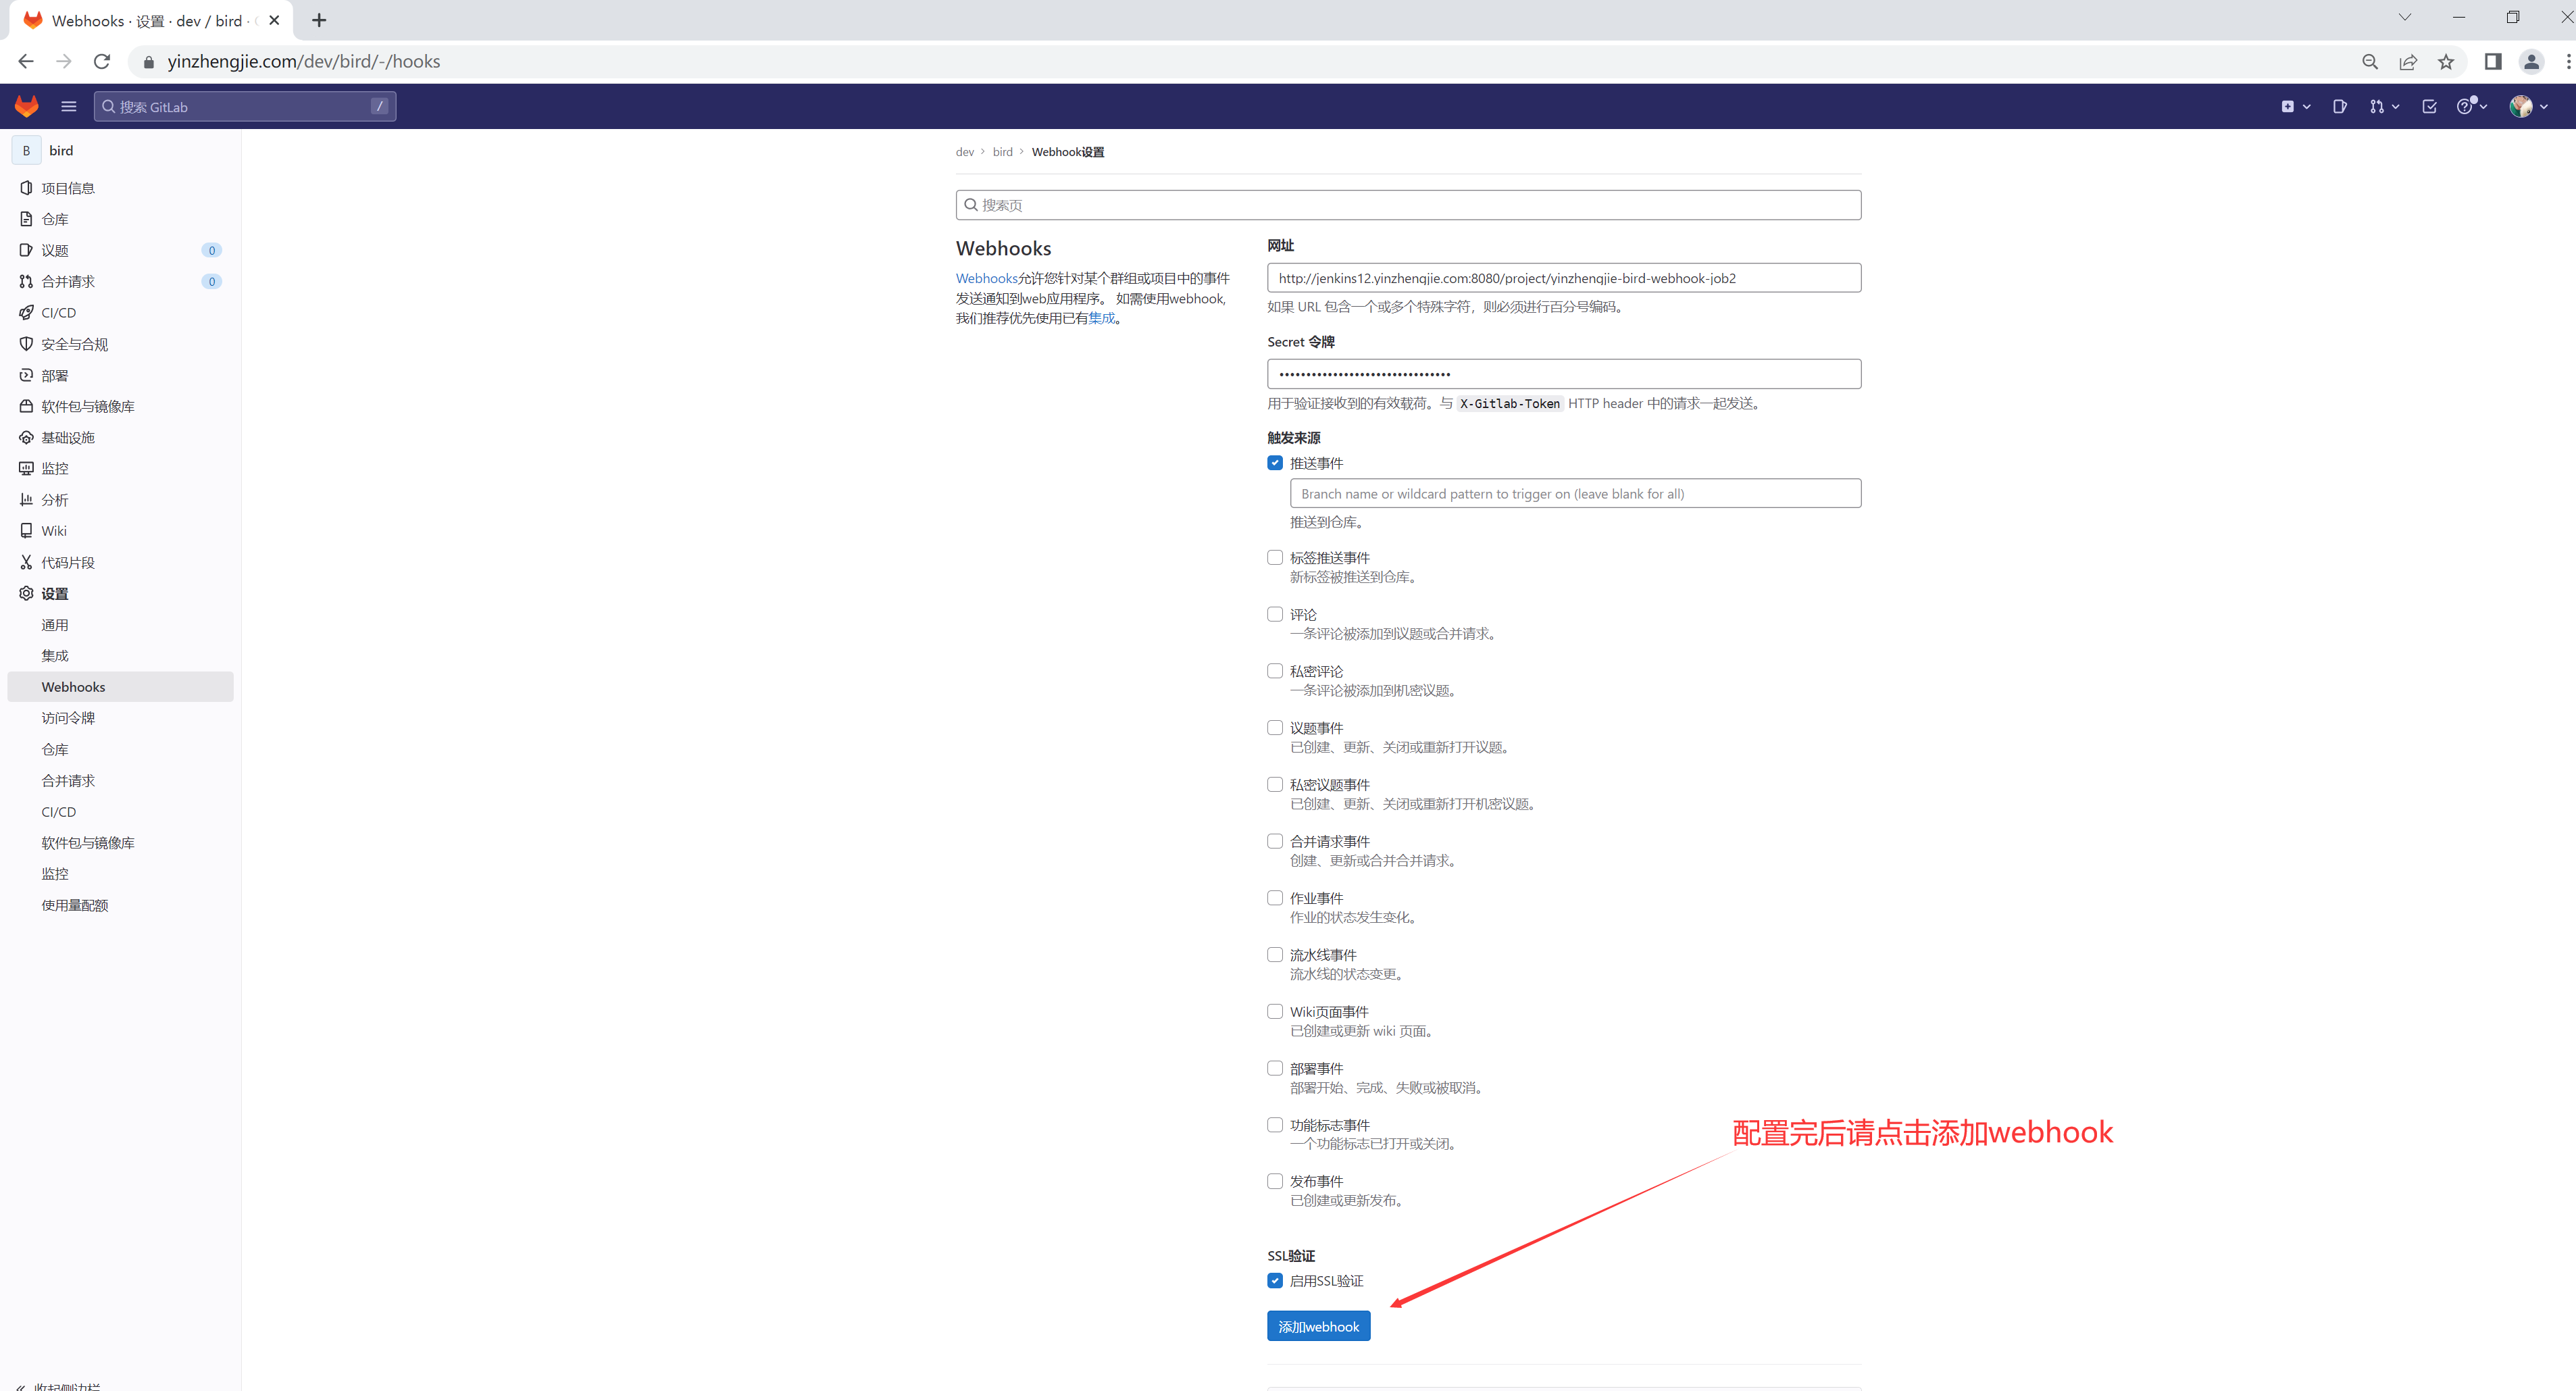Screen dimensions: 2576x1391
Task: Select 集成 under settings menu
Action: tap(55, 656)
